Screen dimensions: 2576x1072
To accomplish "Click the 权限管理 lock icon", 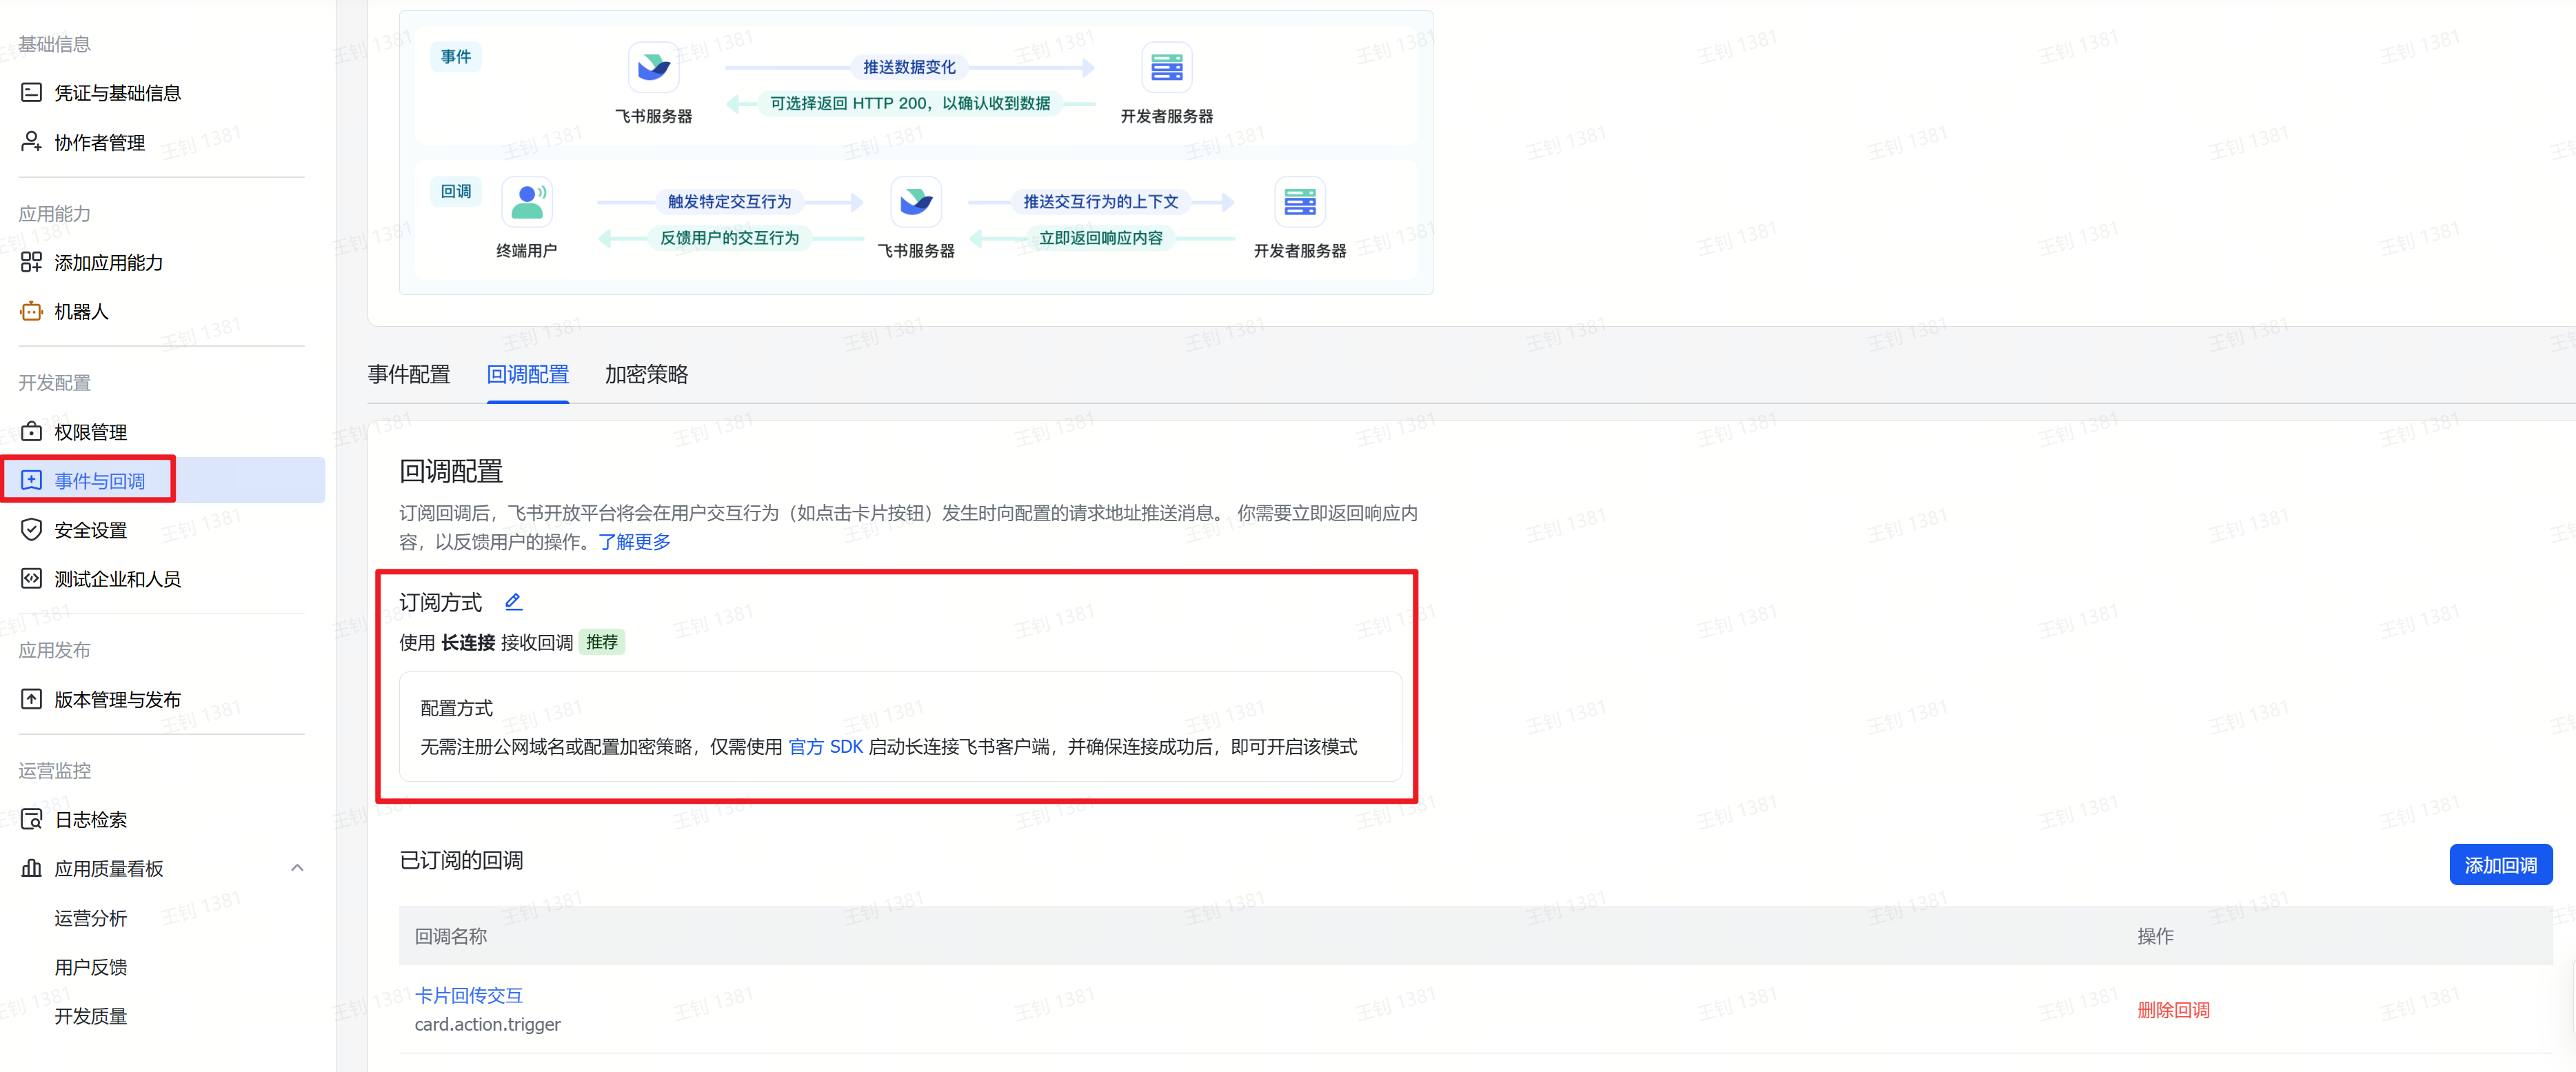I will point(31,431).
